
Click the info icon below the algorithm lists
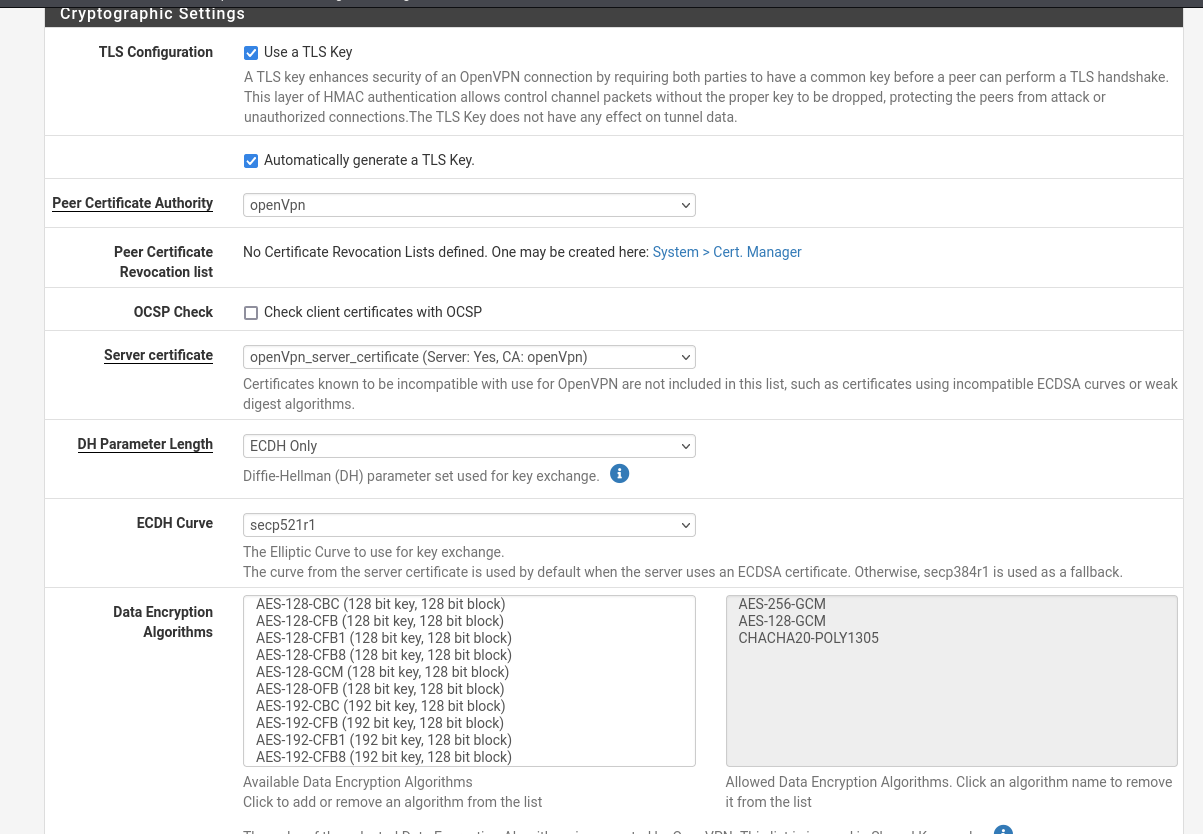point(1003,830)
